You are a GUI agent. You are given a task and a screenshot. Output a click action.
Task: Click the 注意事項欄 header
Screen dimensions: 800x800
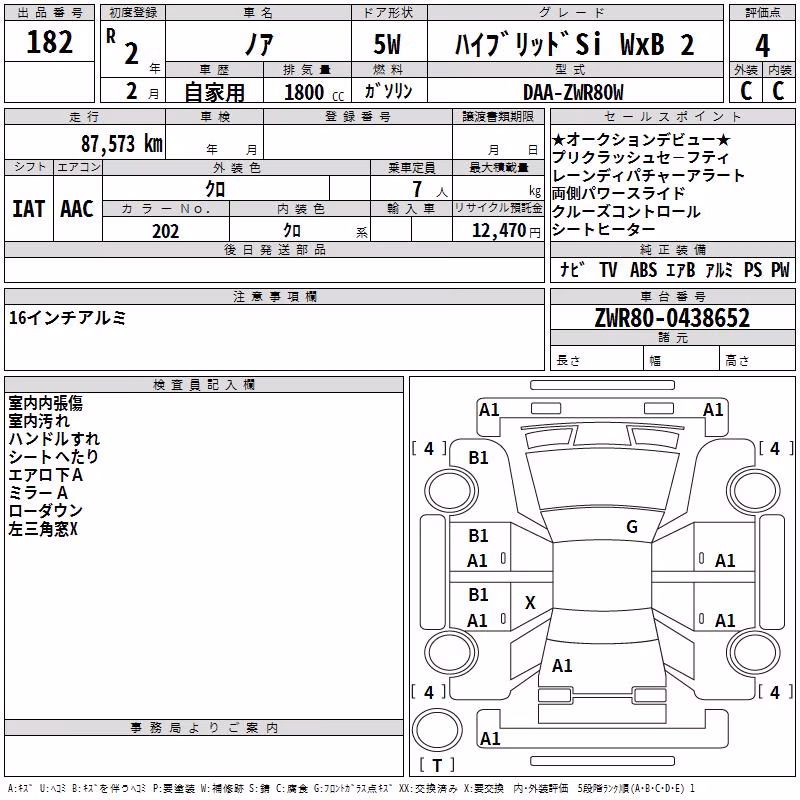point(274,296)
